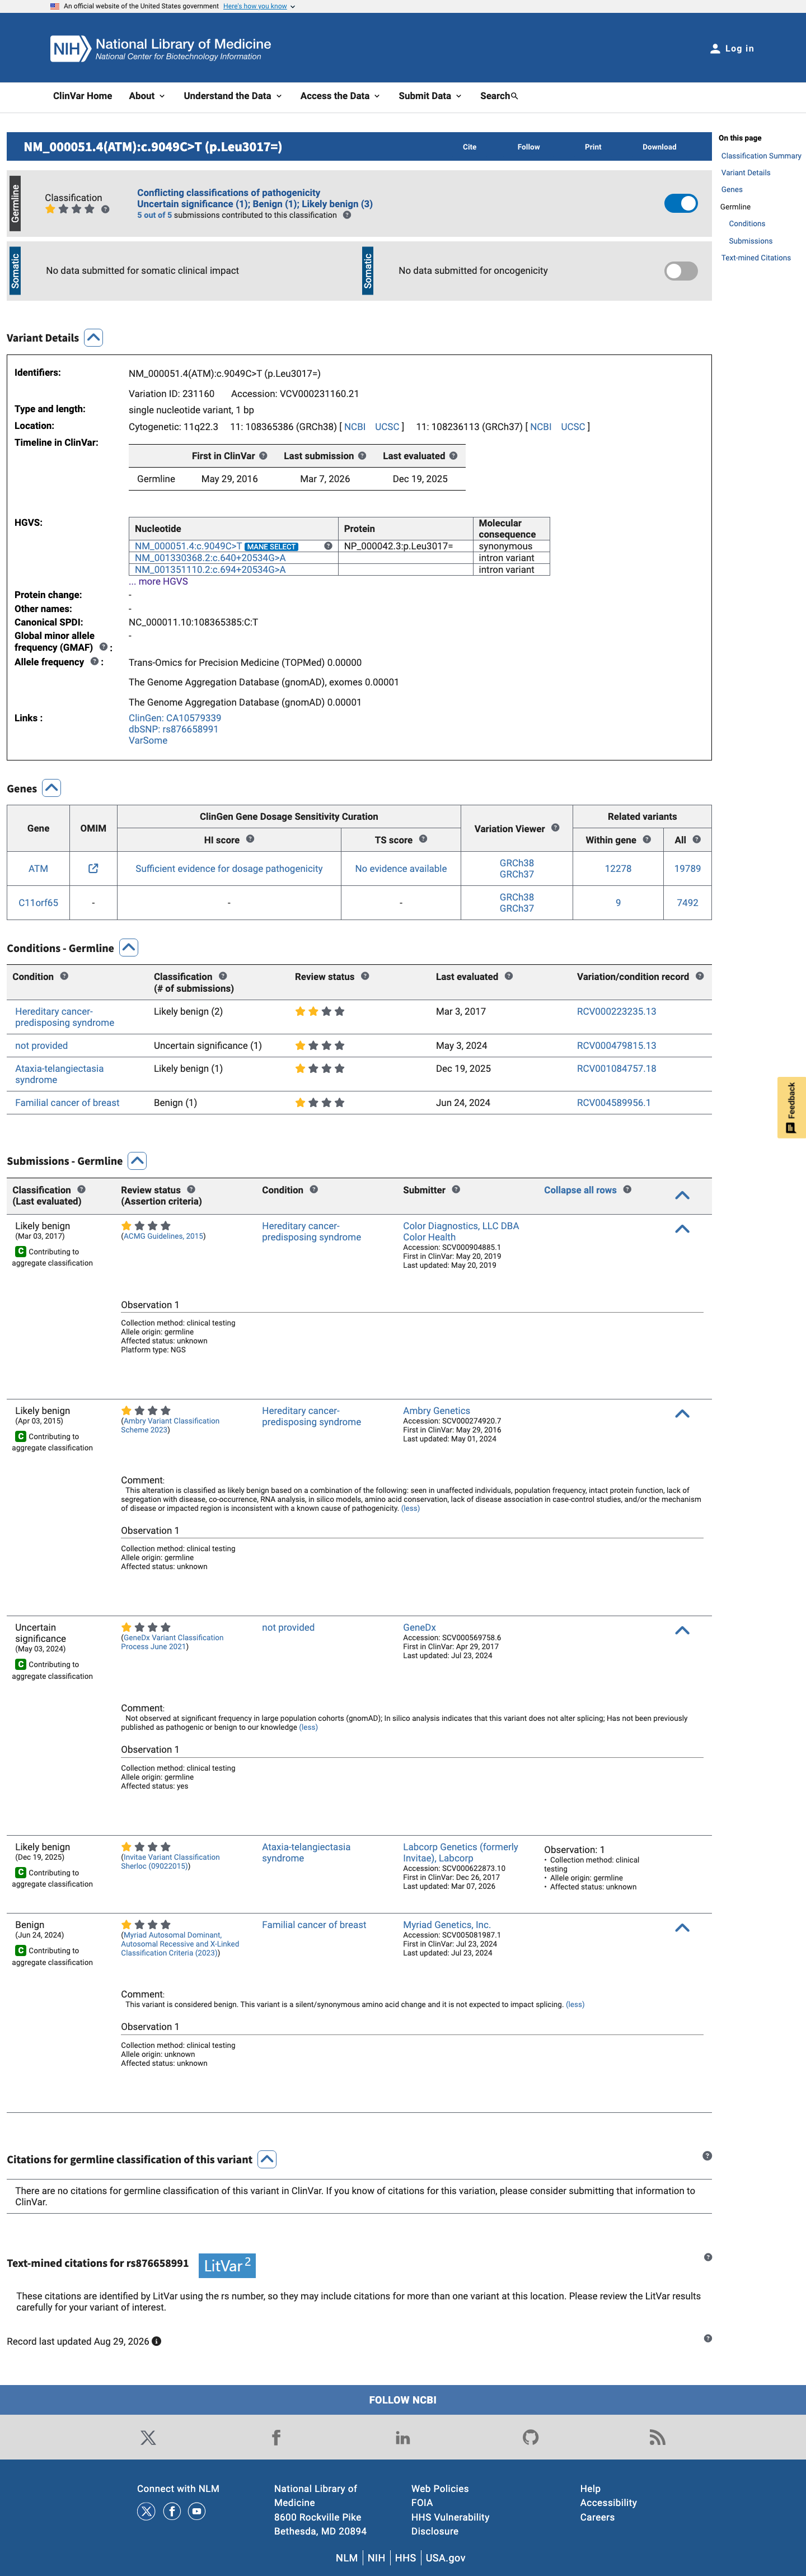Click the Classification stars help icon
Screen dimensions: 806x2576
[105, 209]
